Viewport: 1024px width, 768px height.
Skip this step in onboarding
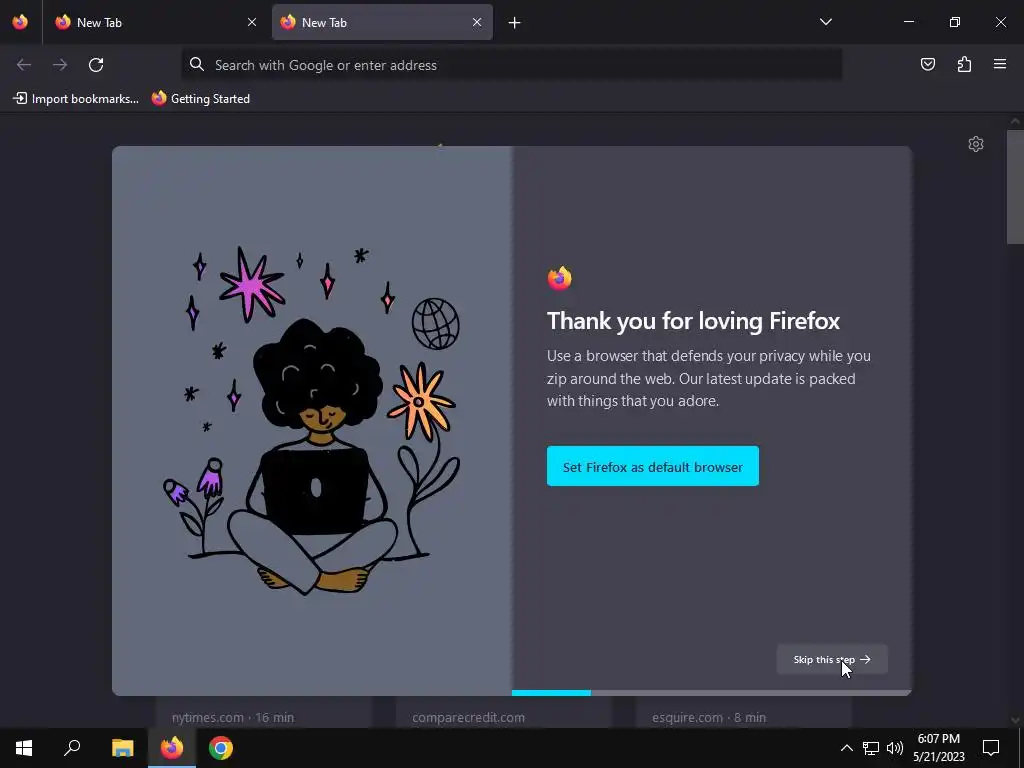831,660
